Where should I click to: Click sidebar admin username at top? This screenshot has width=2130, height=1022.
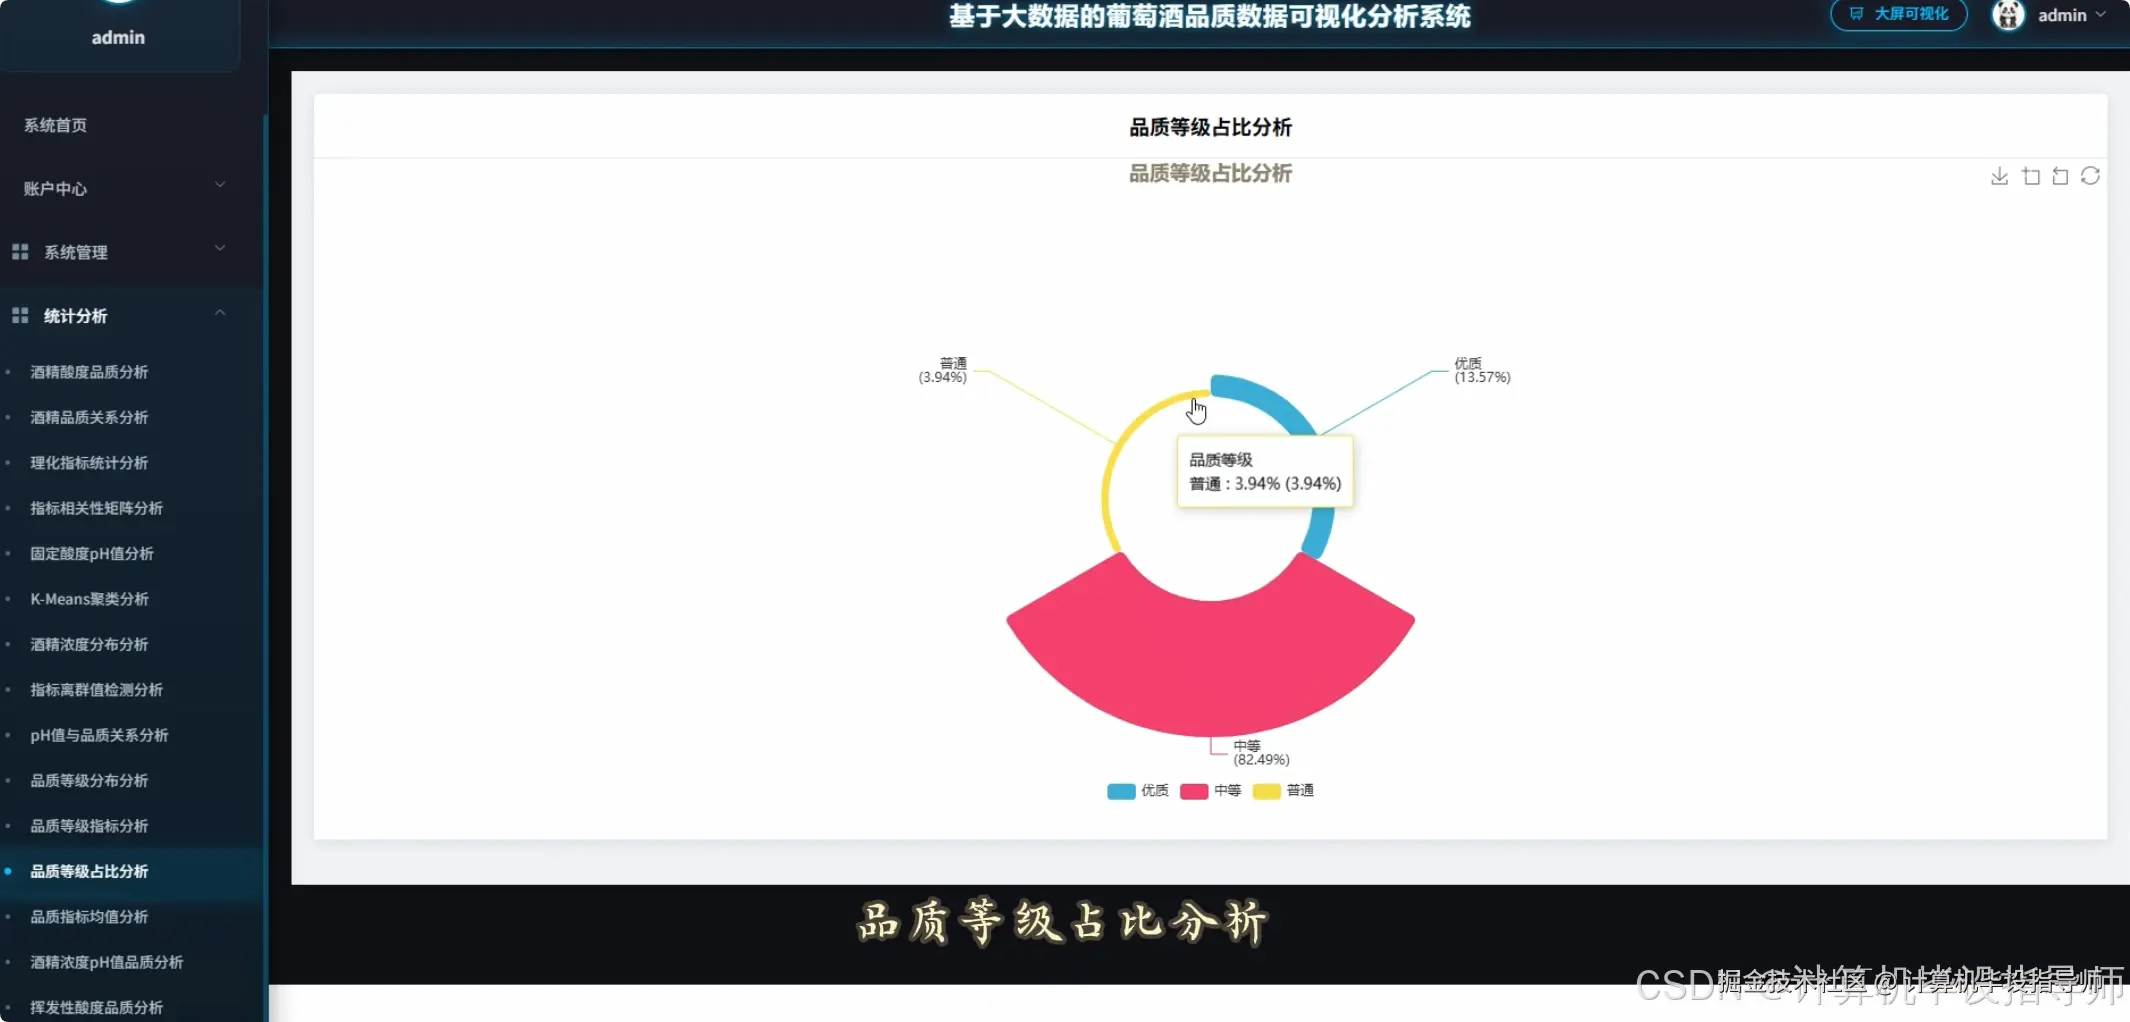pos(118,38)
